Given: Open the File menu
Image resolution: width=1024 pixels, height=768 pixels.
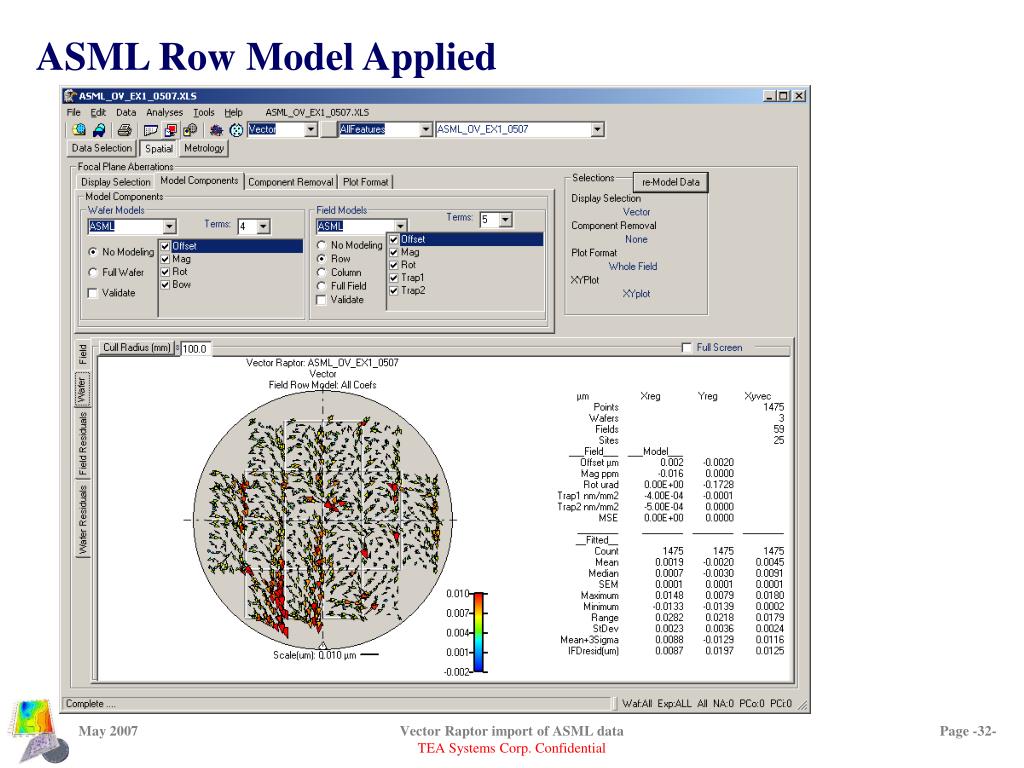Looking at the screenshot, I should [74, 112].
